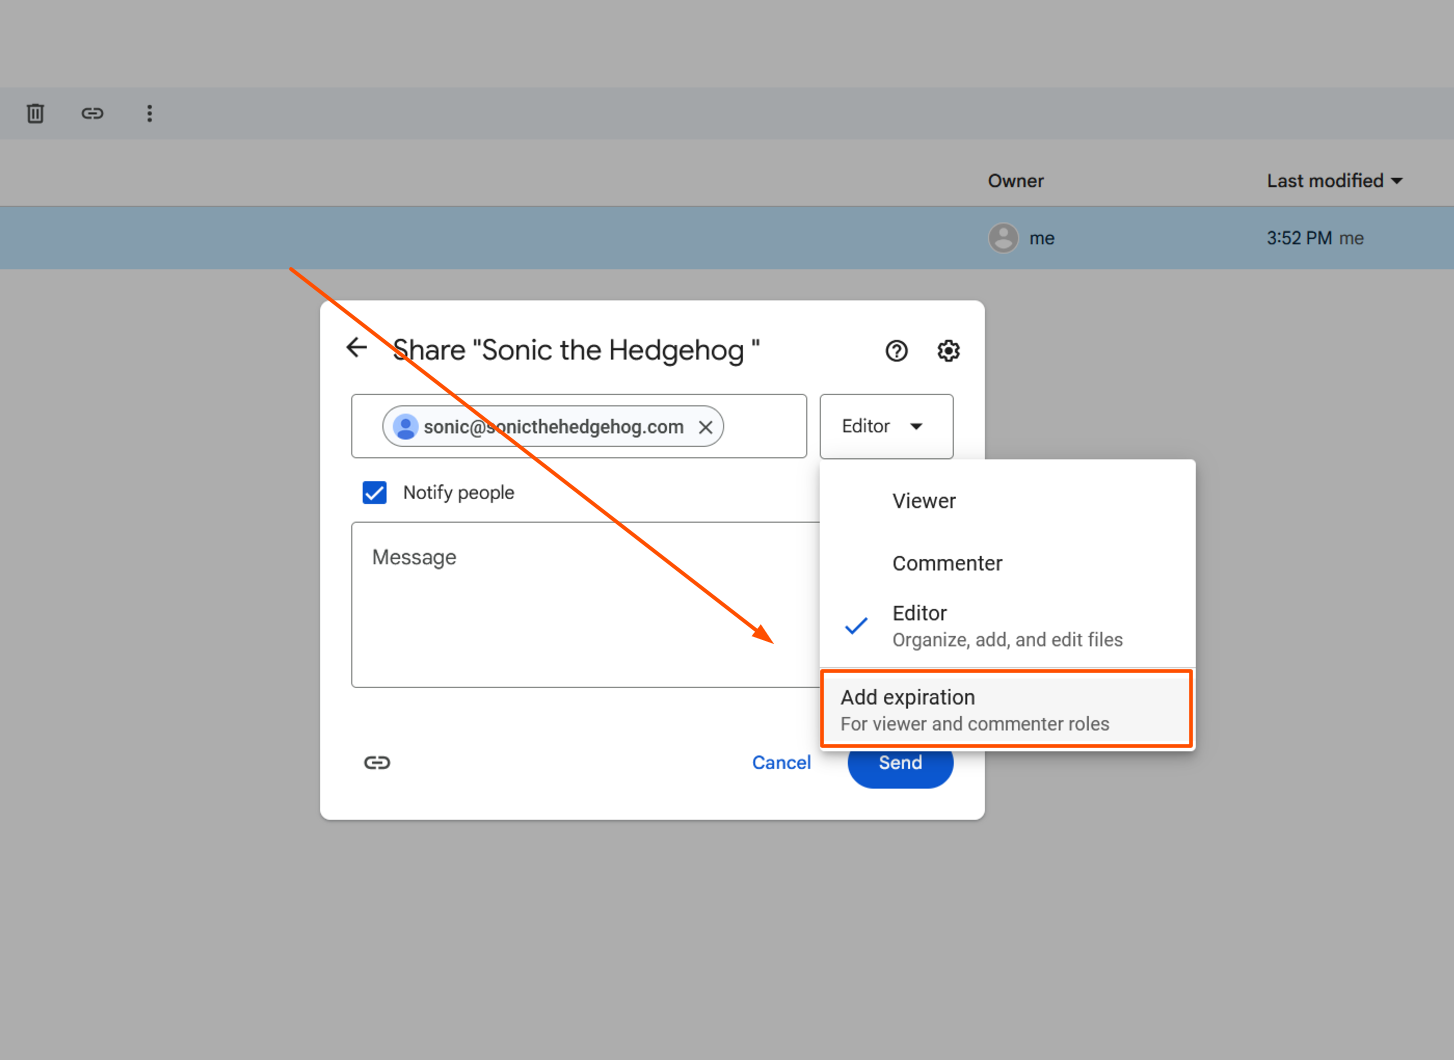Click the sonic@sonicthehedgehog.com recipient chip
This screenshot has height=1060, width=1454.
553,427
